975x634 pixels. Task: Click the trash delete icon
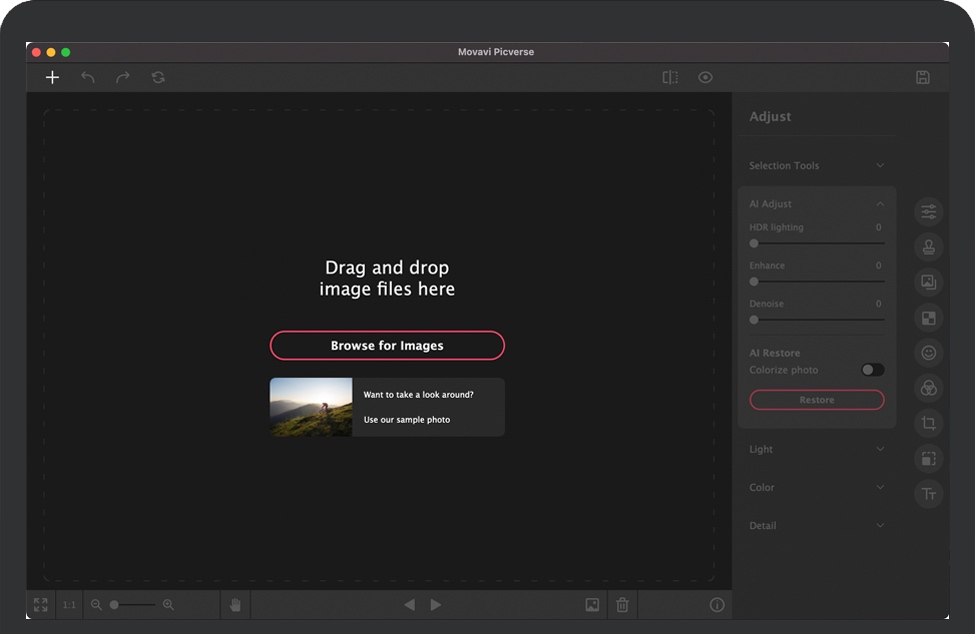tap(622, 605)
